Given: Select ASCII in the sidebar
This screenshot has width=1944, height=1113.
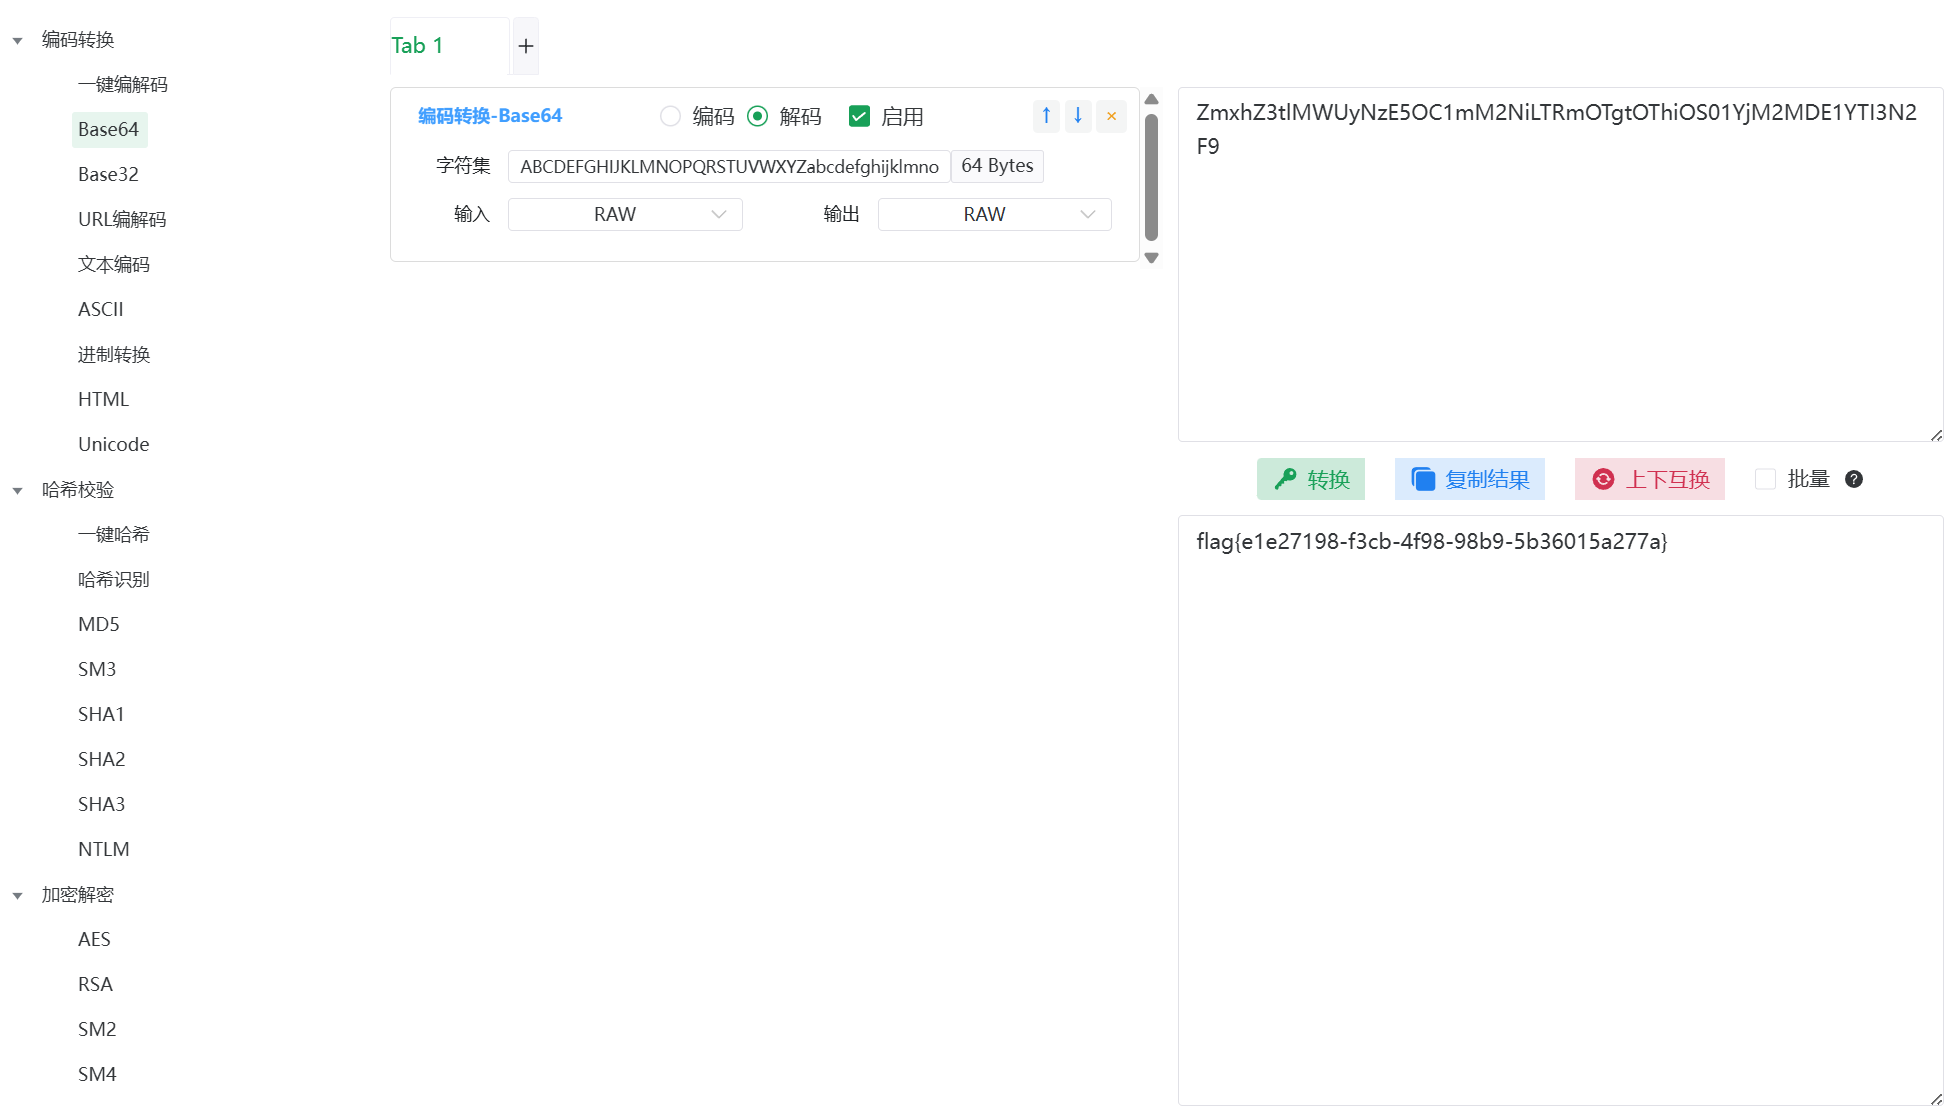Looking at the screenshot, I should coord(101,309).
